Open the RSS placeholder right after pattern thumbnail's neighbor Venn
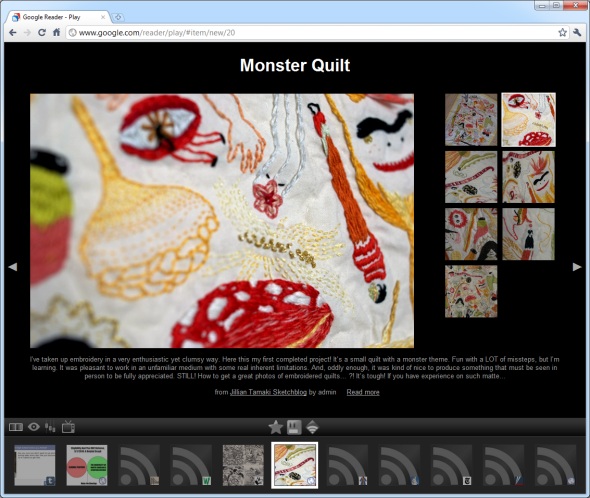 [x=139, y=465]
